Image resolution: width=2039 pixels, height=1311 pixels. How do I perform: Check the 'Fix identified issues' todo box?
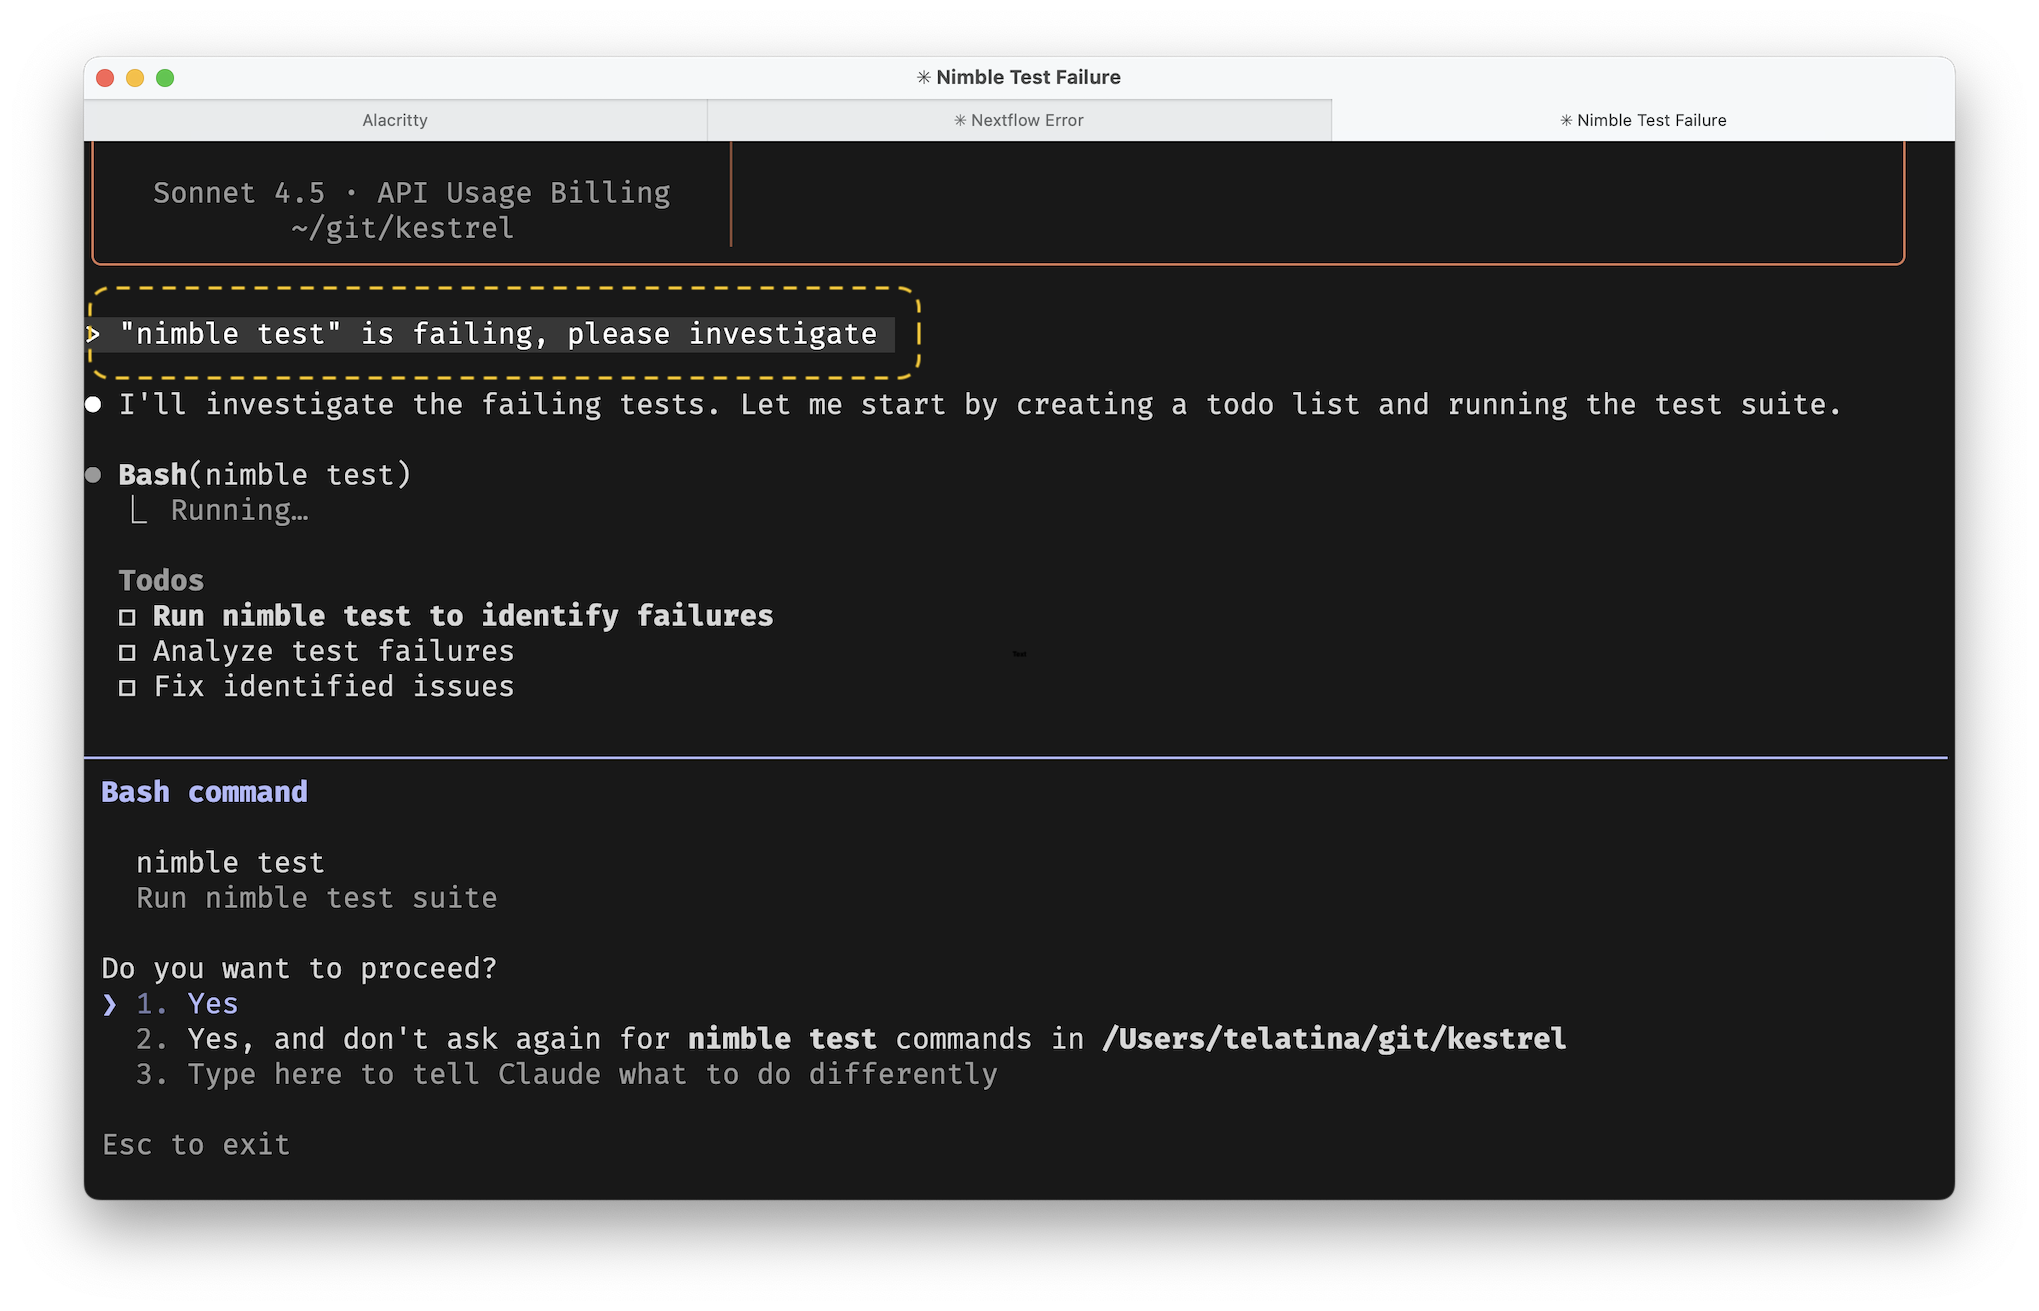[x=127, y=687]
